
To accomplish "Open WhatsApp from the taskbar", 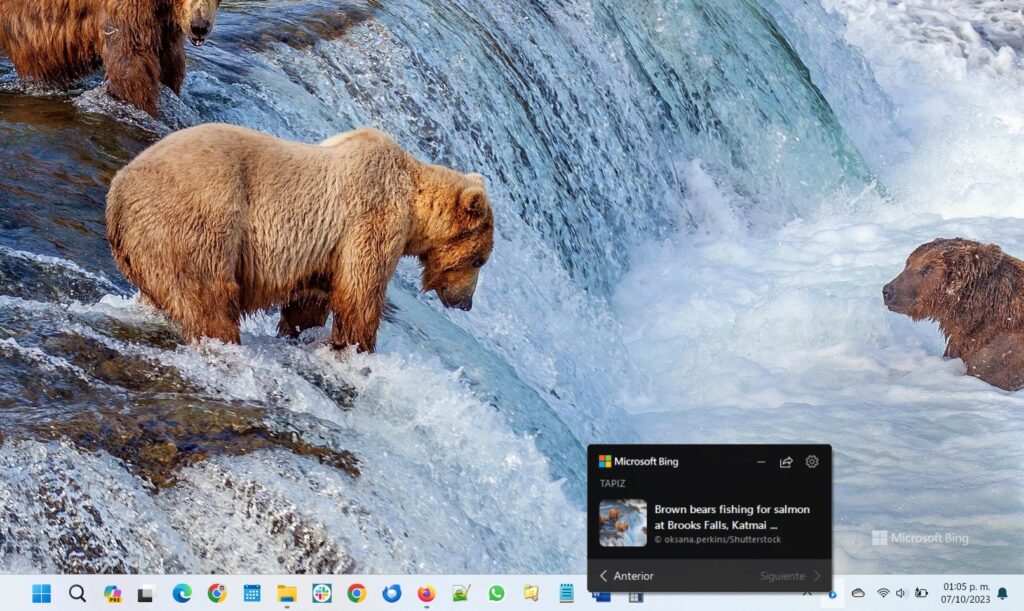I will [495, 593].
